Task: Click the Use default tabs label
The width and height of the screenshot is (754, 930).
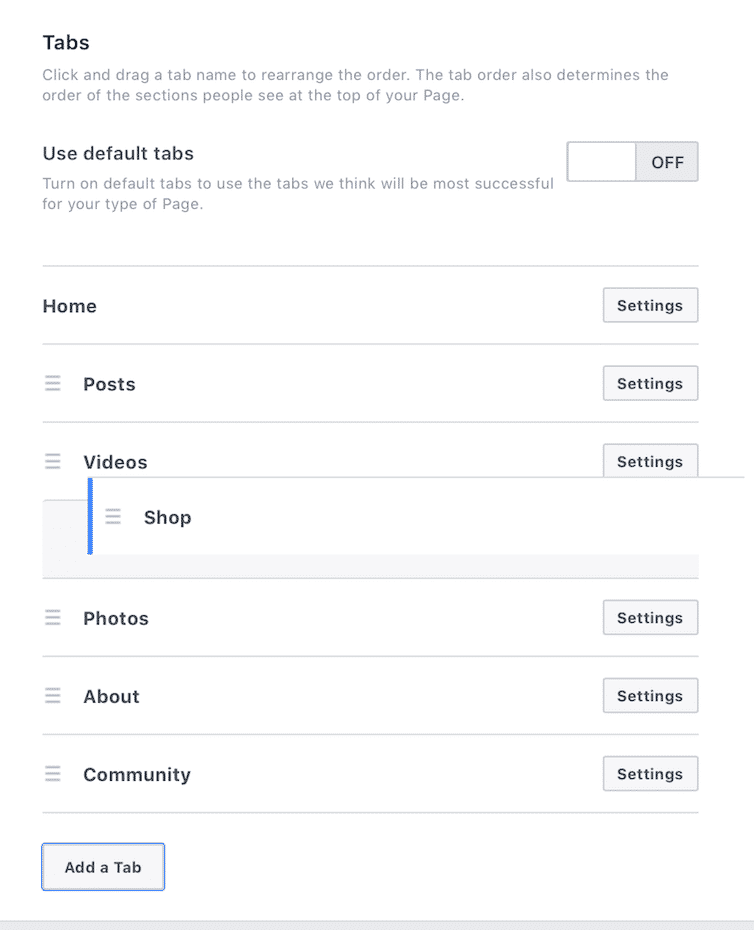Action: coord(118,154)
